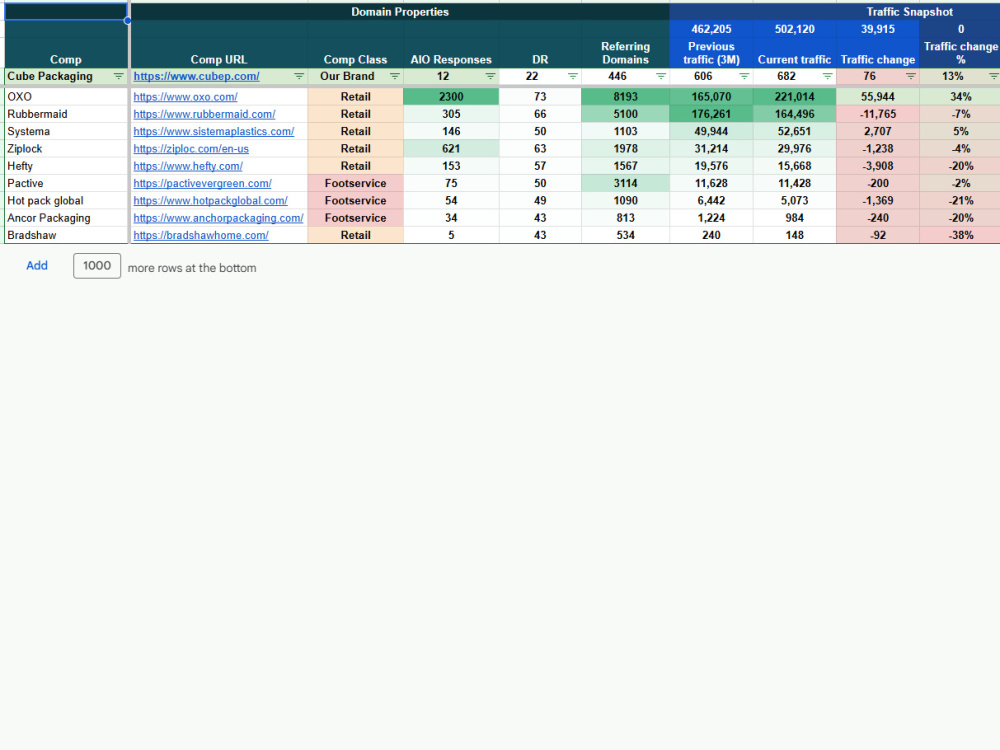Select the Hefty competitor name cell
Image resolution: width=1000 pixels, height=750 pixels.
pyautogui.click(x=66, y=166)
